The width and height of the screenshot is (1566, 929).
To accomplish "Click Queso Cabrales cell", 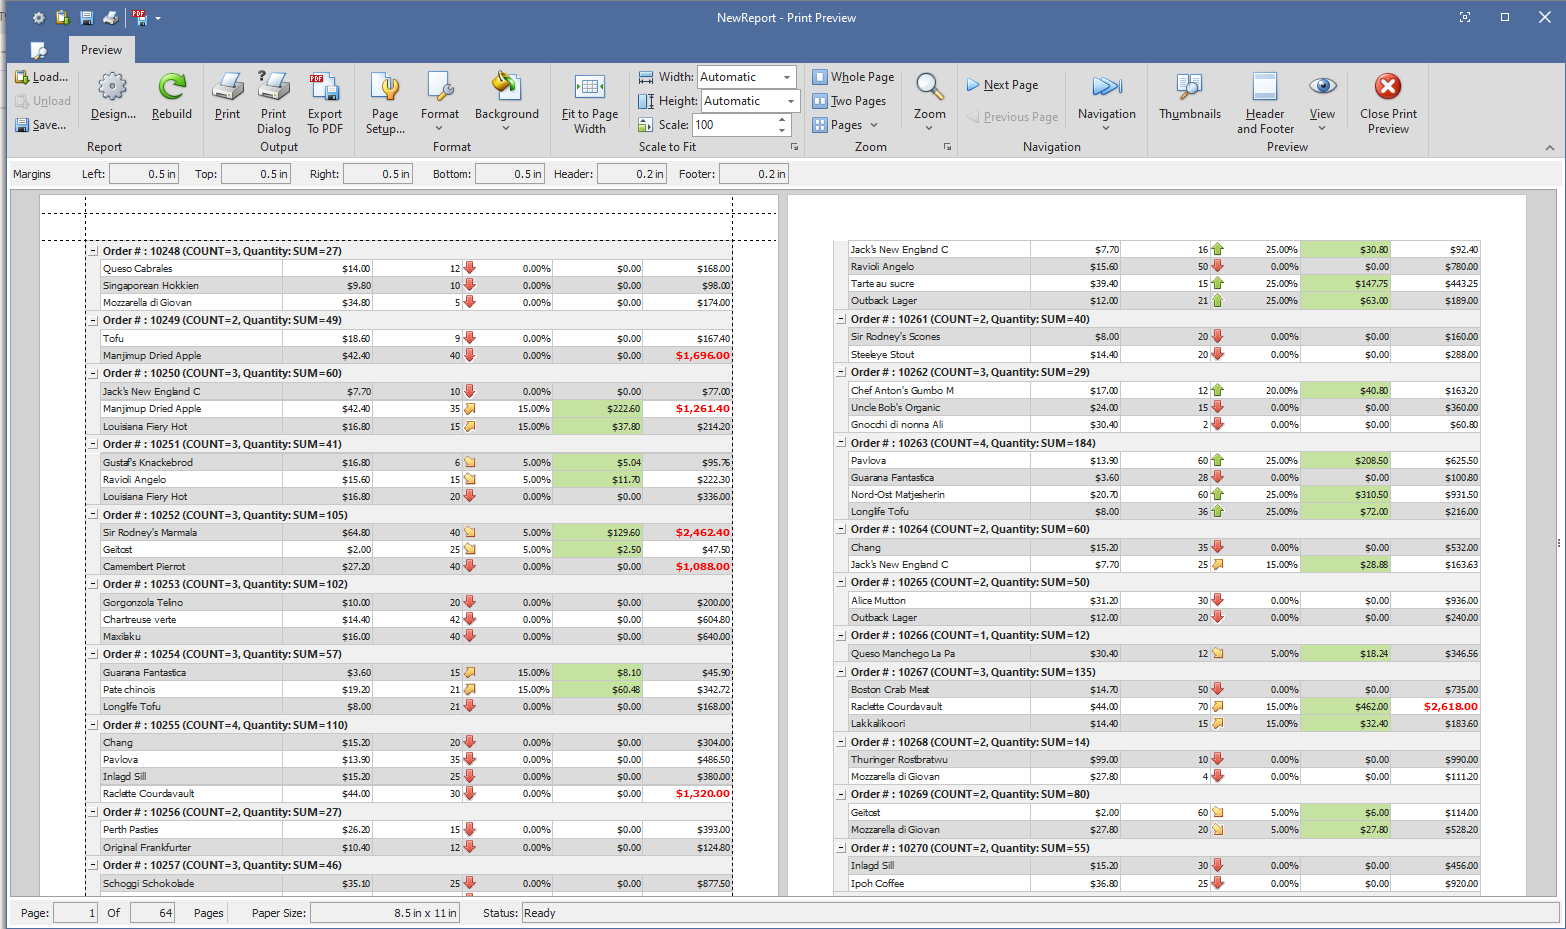I will click(192, 269).
